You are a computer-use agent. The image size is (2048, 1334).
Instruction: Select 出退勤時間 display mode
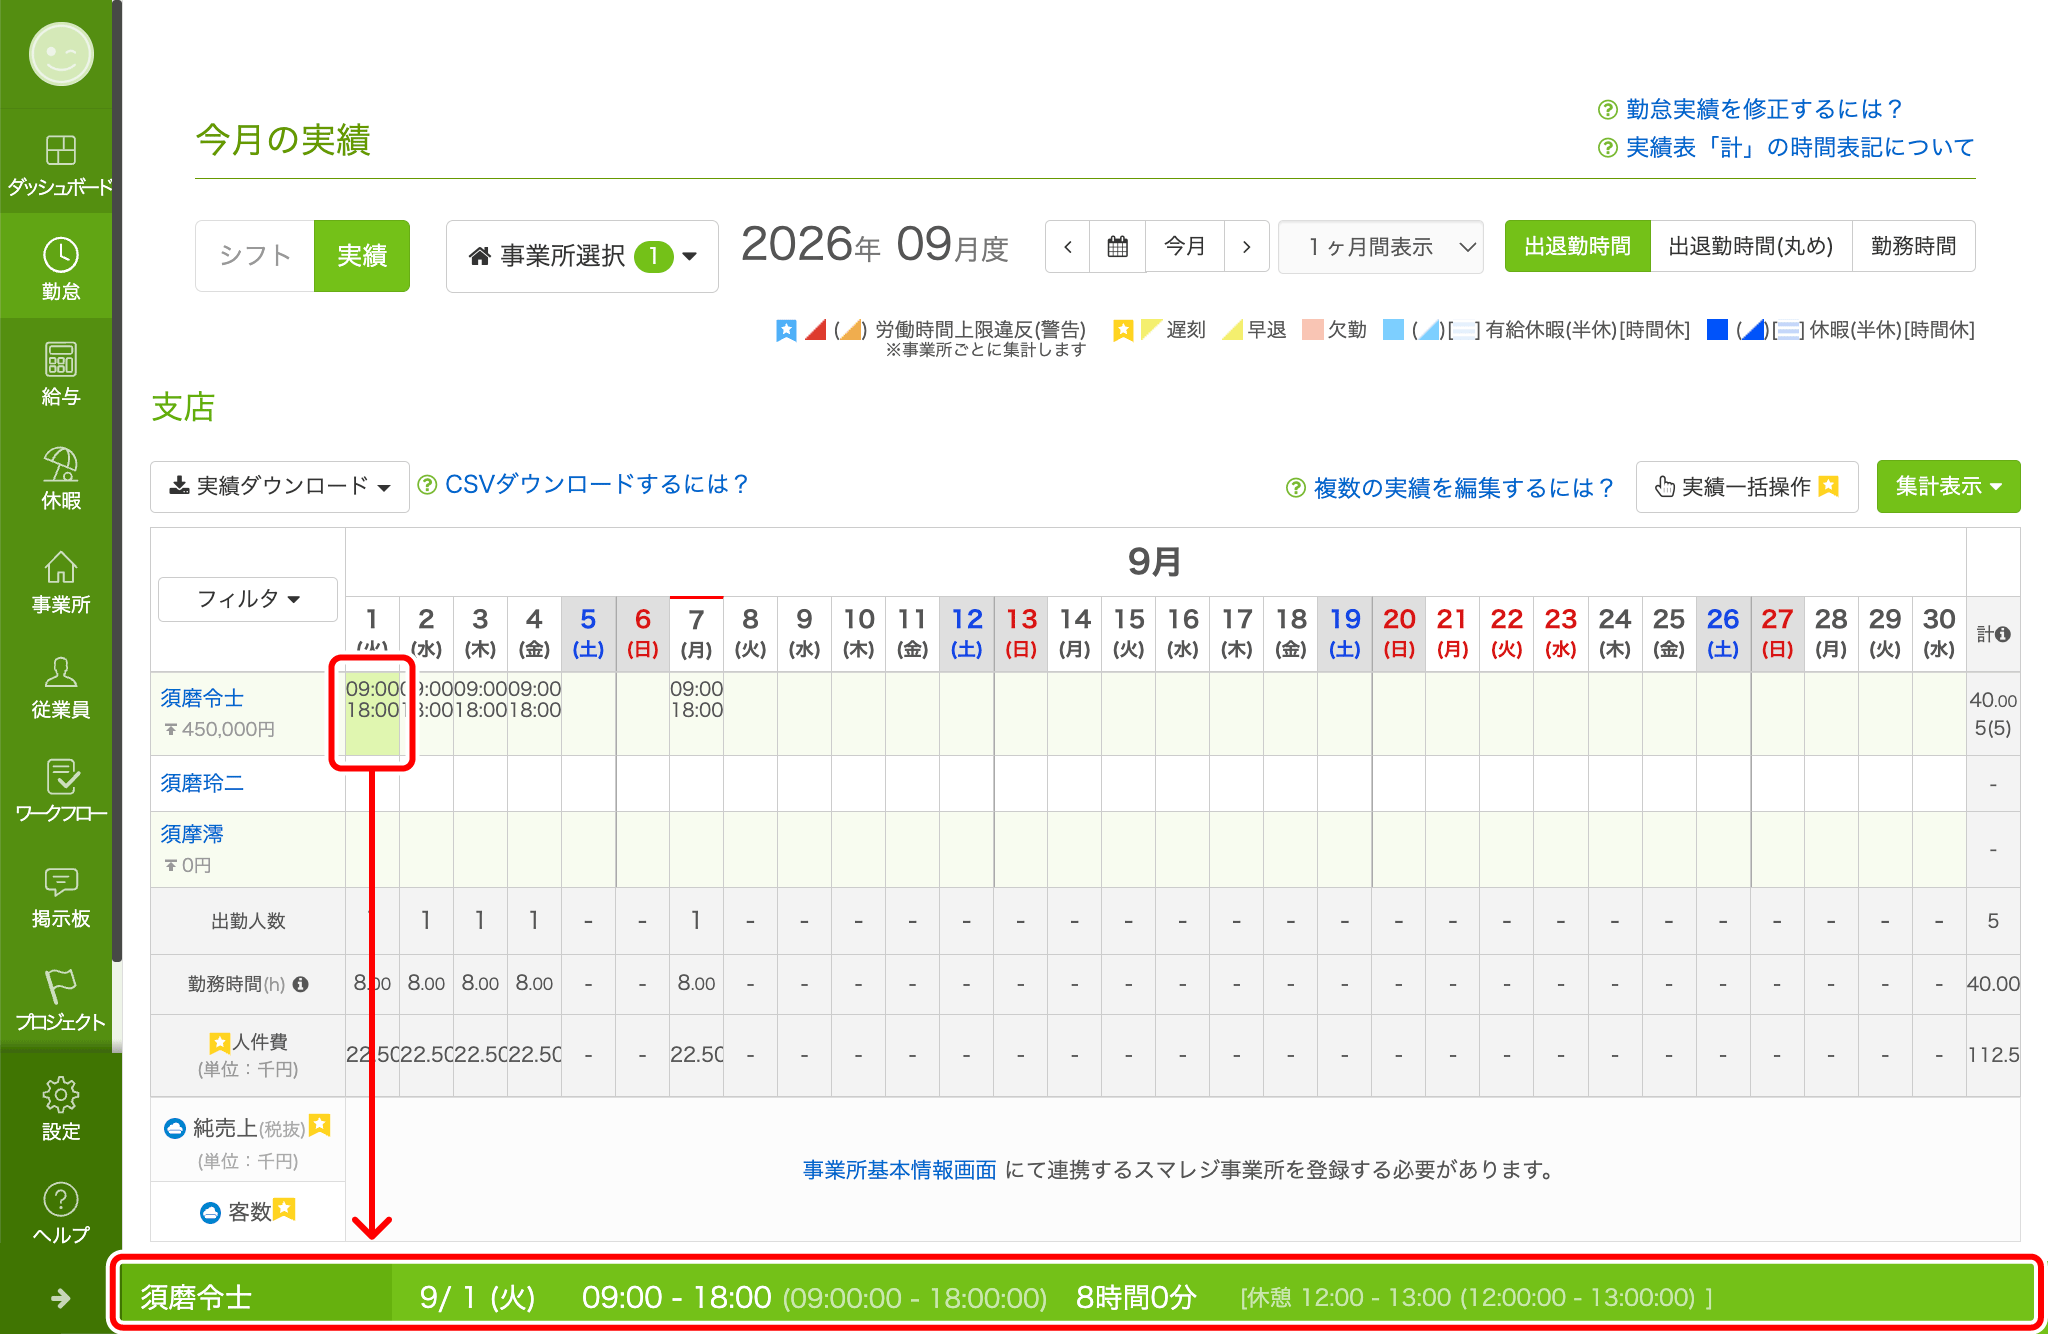click(1577, 246)
